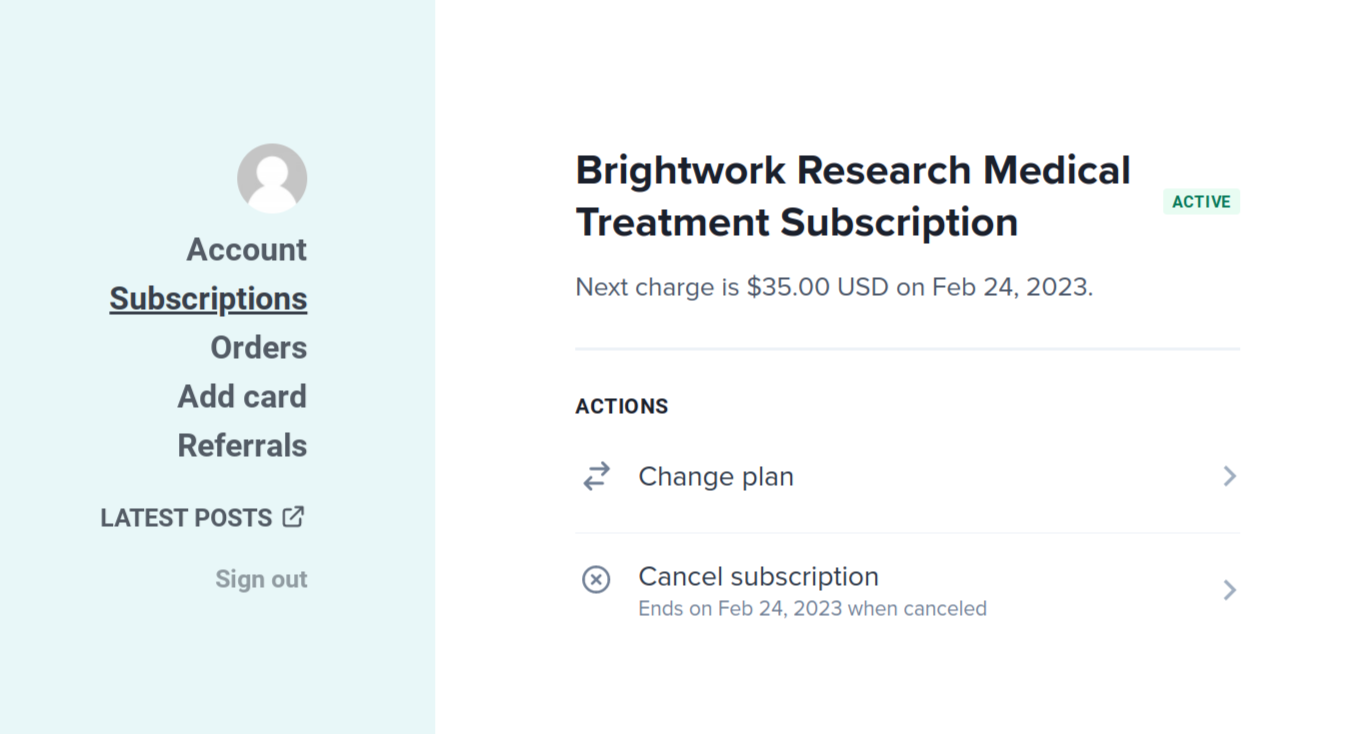Choose the Change plan action
The height and width of the screenshot is (734, 1369).
[x=907, y=476]
